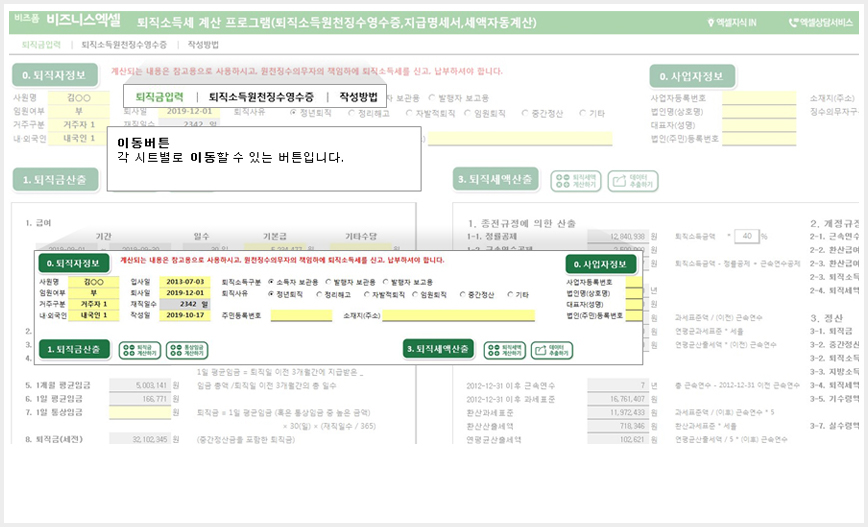Click 법인(주민)등록번호 field on background sheet
This screenshot has width=868, height=527.
tap(759, 139)
